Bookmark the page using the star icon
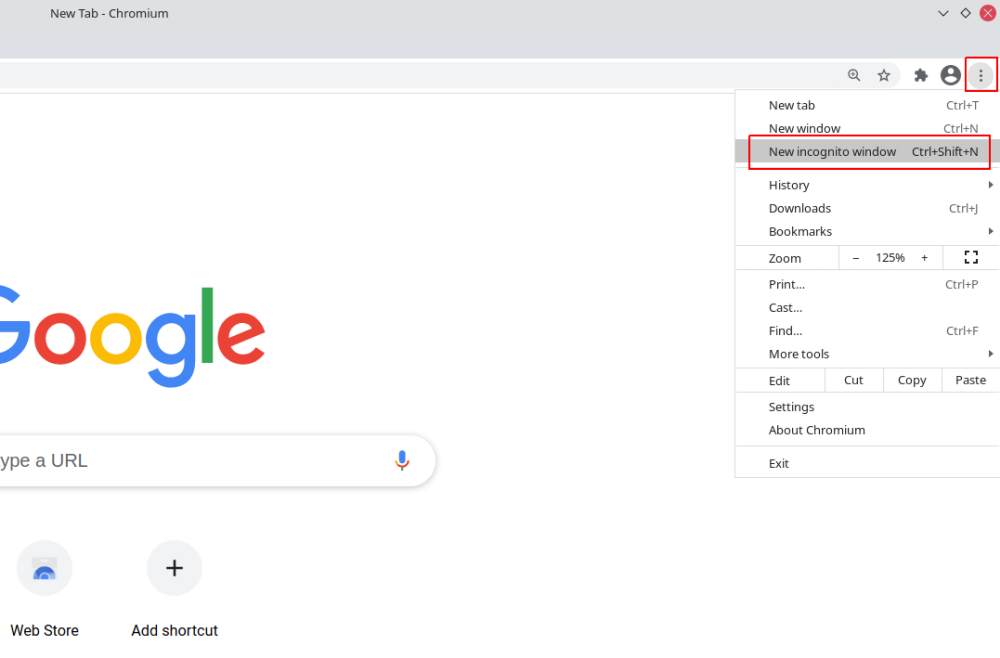Viewport: 1000px width, 658px height. tap(884, 75)
